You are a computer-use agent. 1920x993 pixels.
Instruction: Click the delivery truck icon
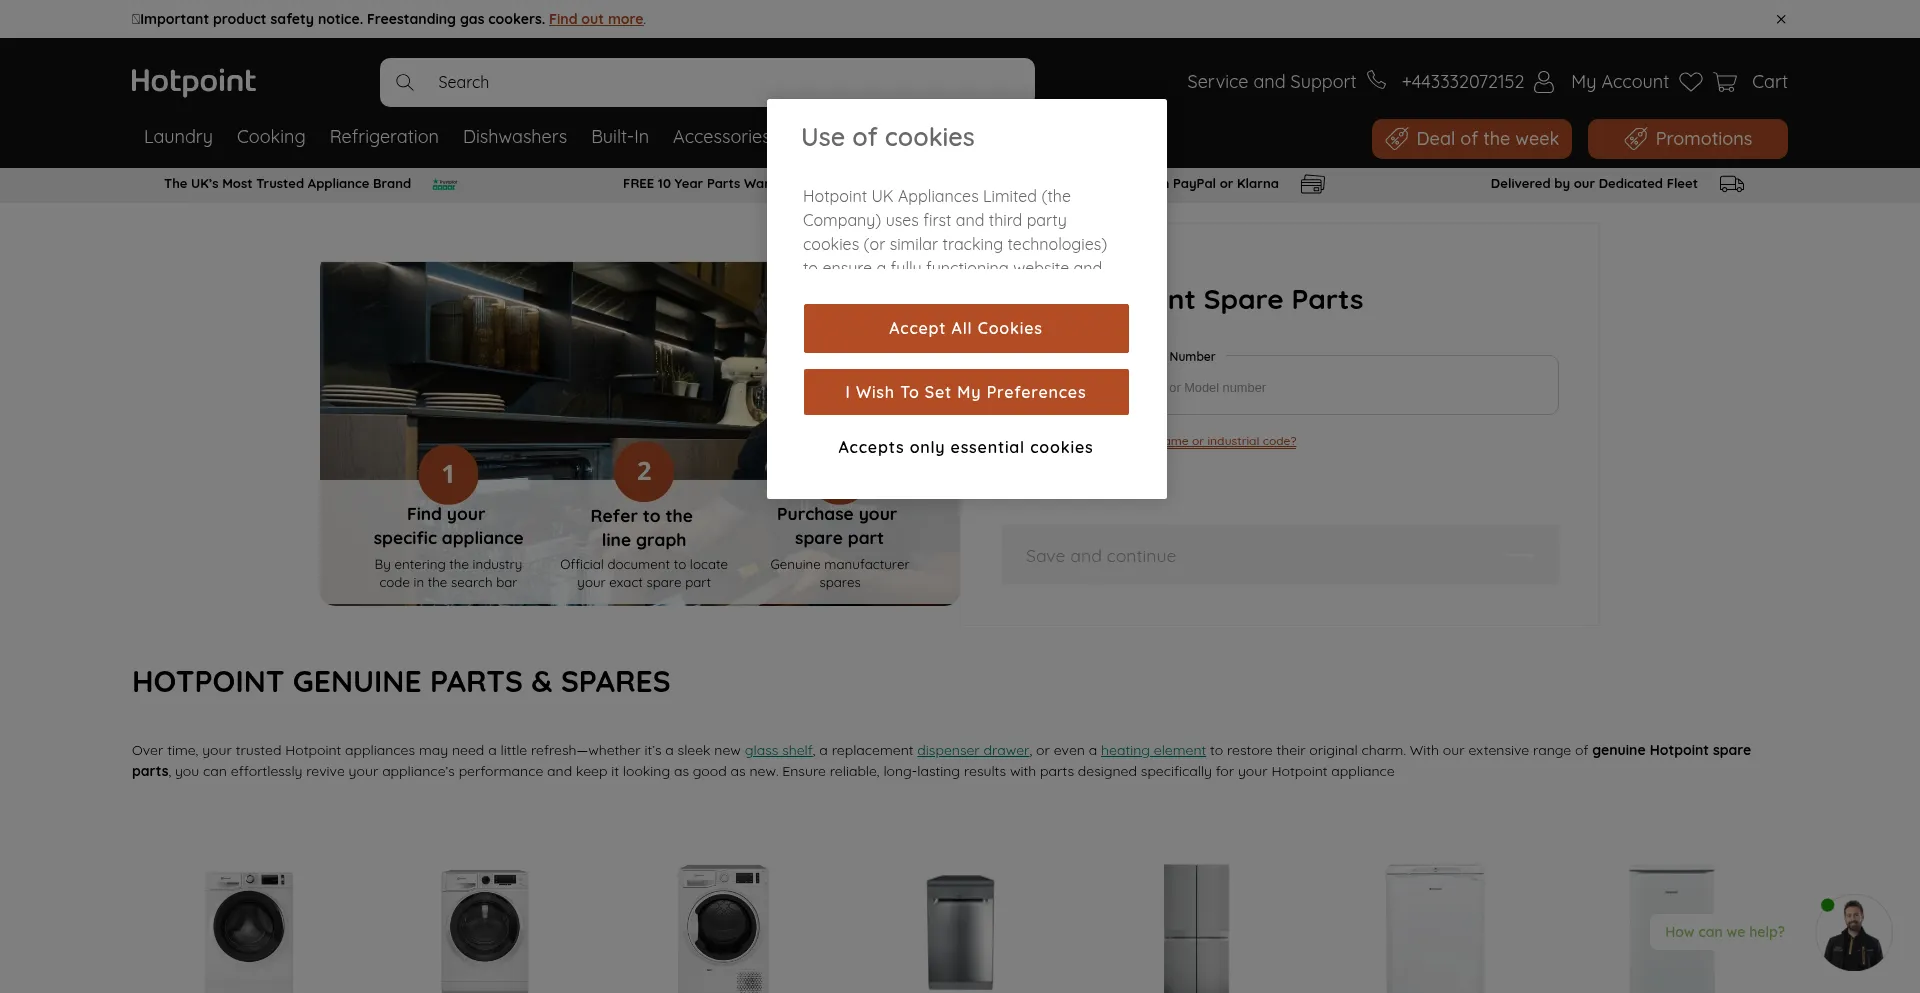(x=1732, y=184)
